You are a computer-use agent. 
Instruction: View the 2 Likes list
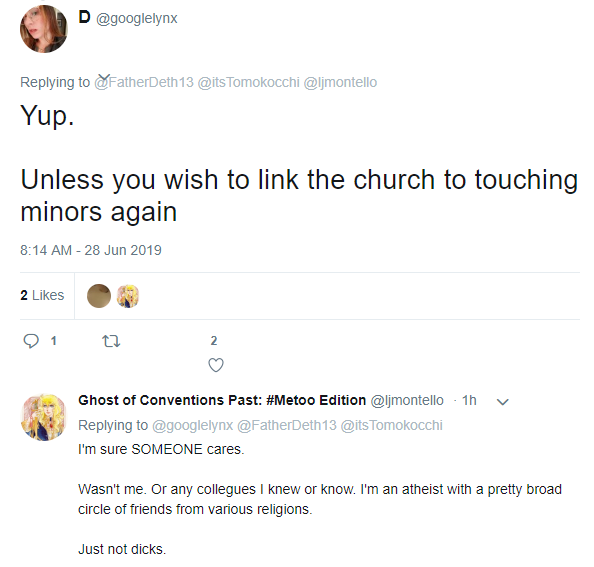pyautogui.click(x=42, y=295)
